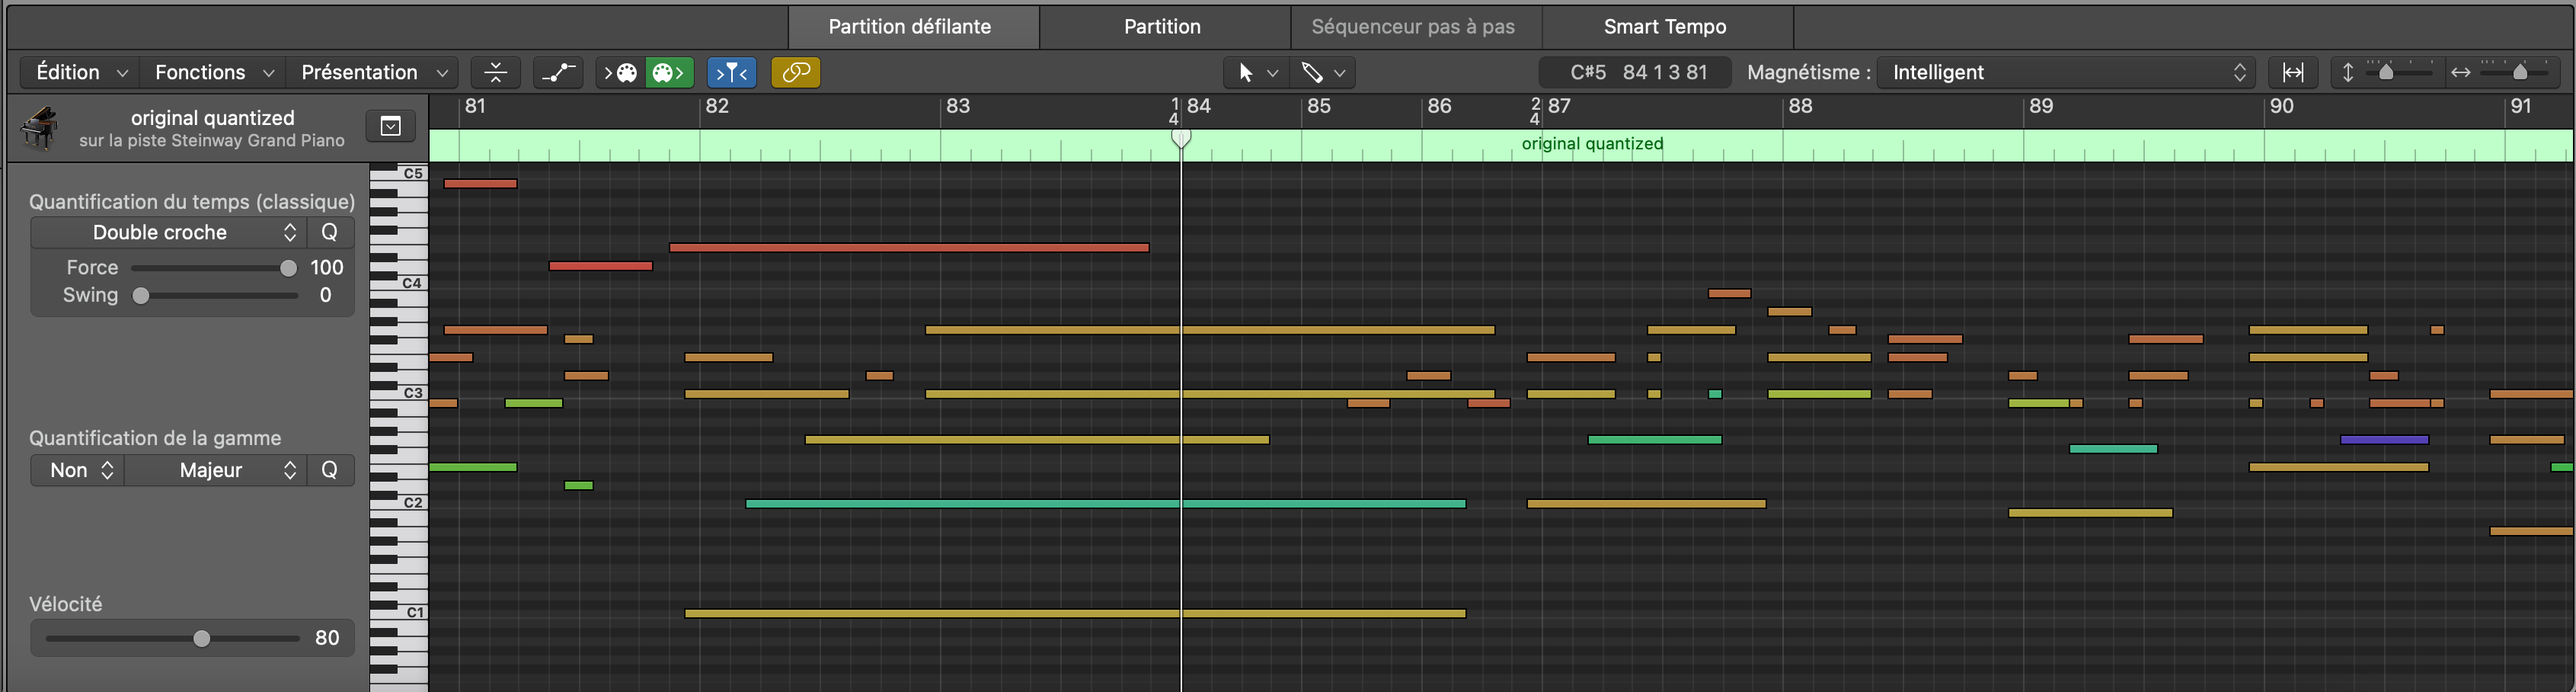This screenshot has width=2576, height=692.
Task: Open the Édition menu
Action: coord(80,72)
